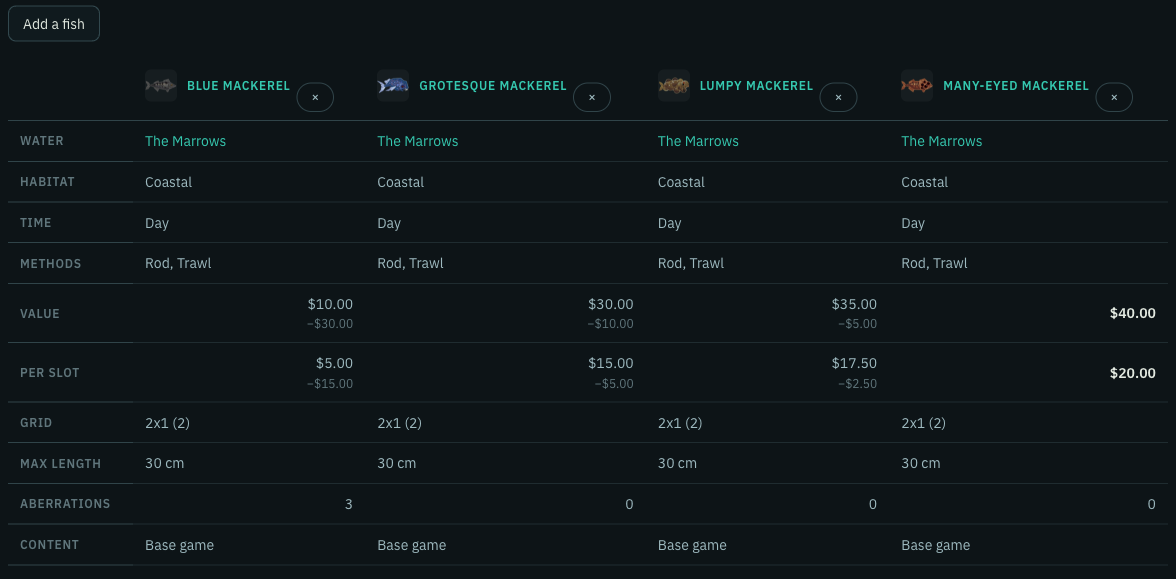The image size is (1176, 579).
Task: Follow The Marrows link under Lumpy Mackerel
Action: click(698, 141)
